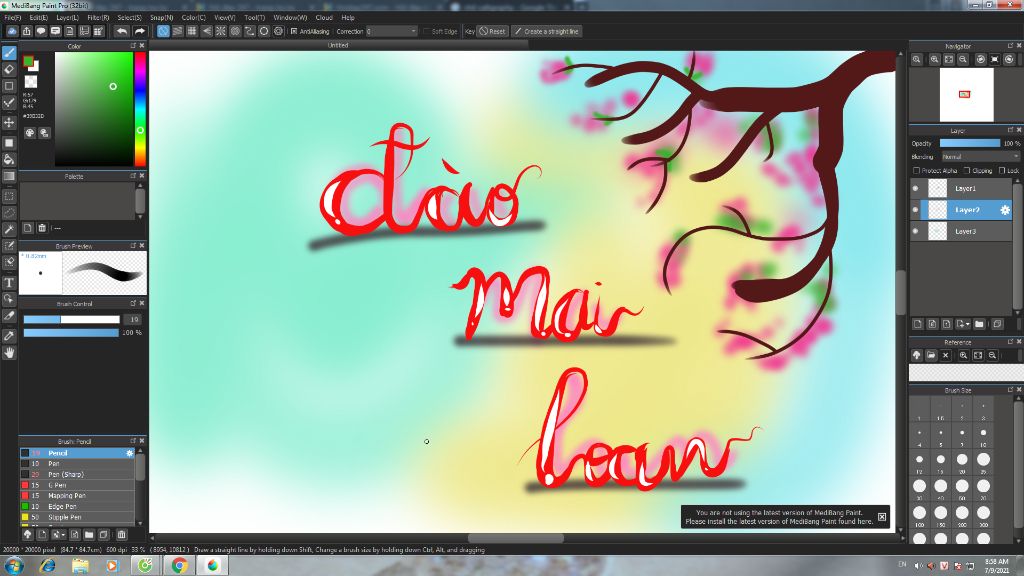Viewport: 1024px width, 576px height.
Task: Open Layer2 settings gear
Action: tap(1004, 210)
